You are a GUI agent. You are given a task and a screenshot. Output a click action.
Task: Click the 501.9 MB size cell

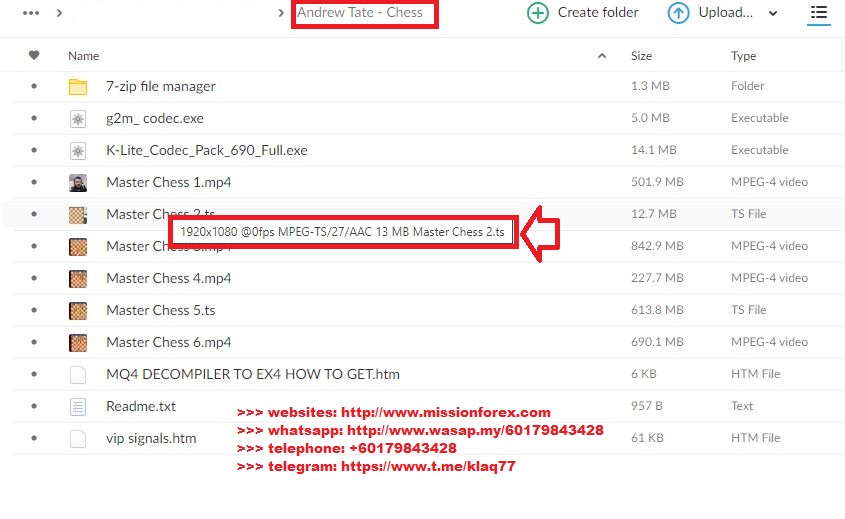click(x=657, y=182)
